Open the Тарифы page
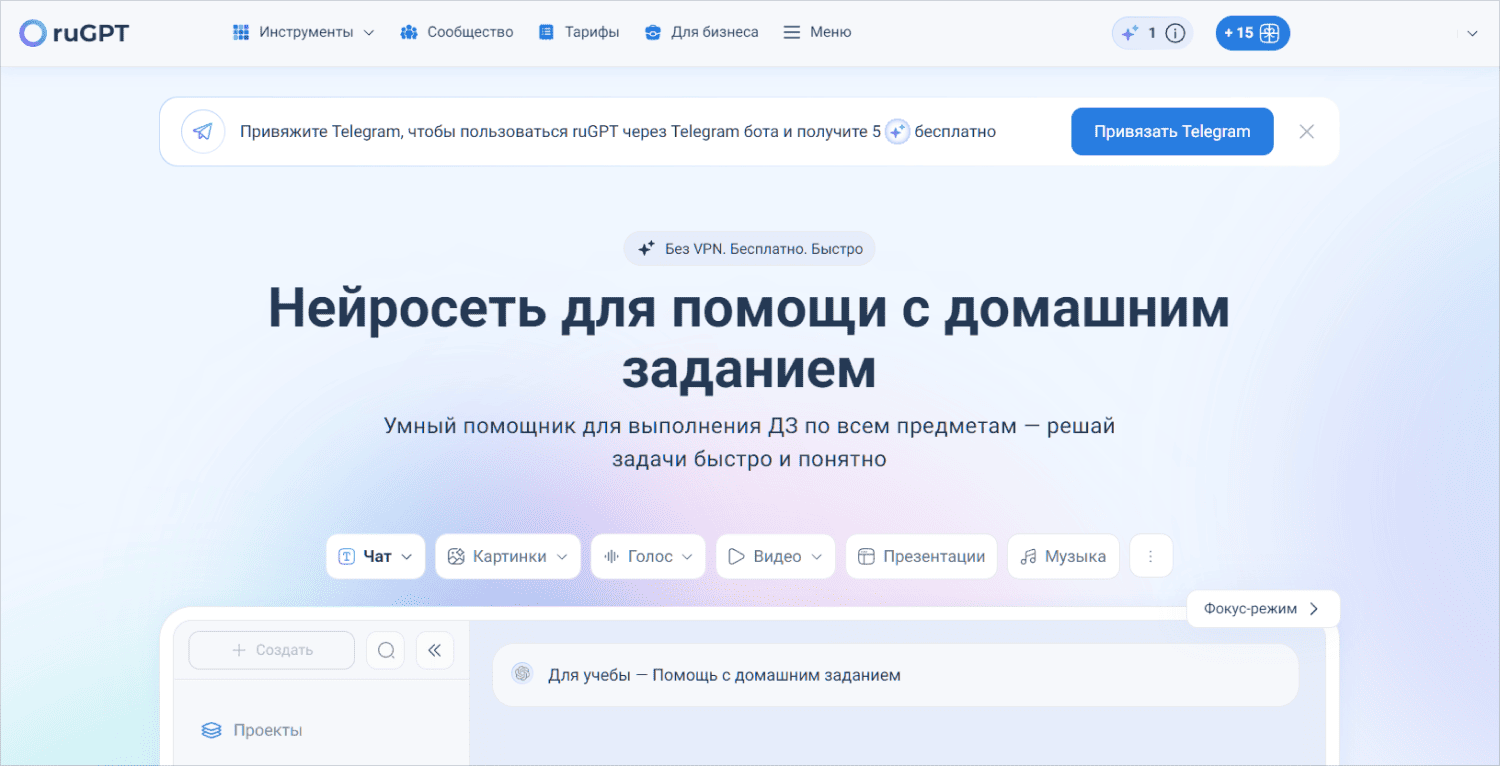Image resolution: width=1500 pixels, height=766 pixels. click(579, 32)
